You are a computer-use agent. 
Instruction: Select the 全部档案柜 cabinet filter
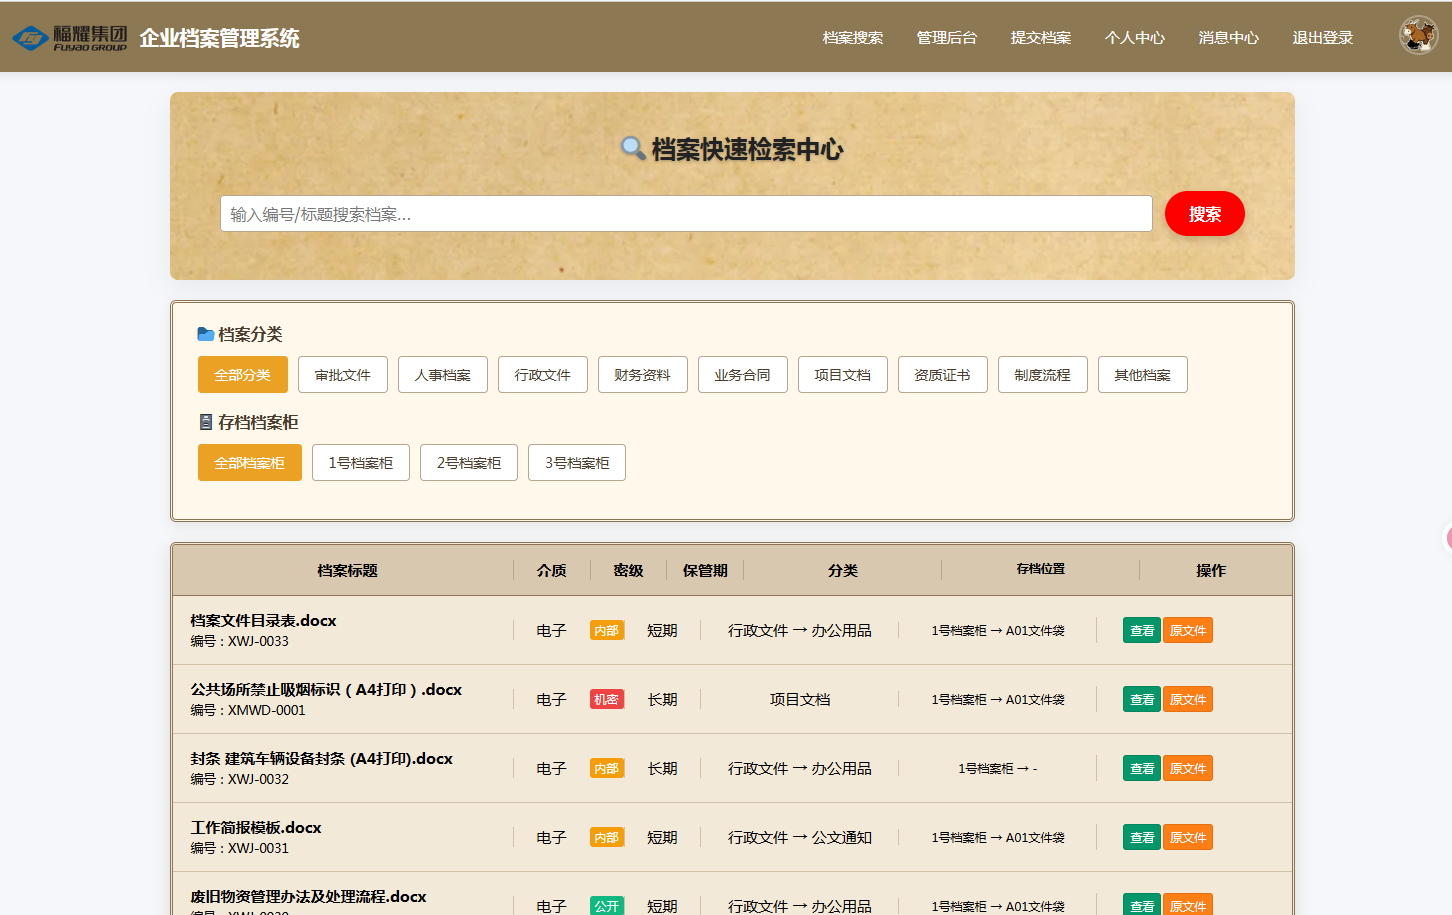[250, 463]
